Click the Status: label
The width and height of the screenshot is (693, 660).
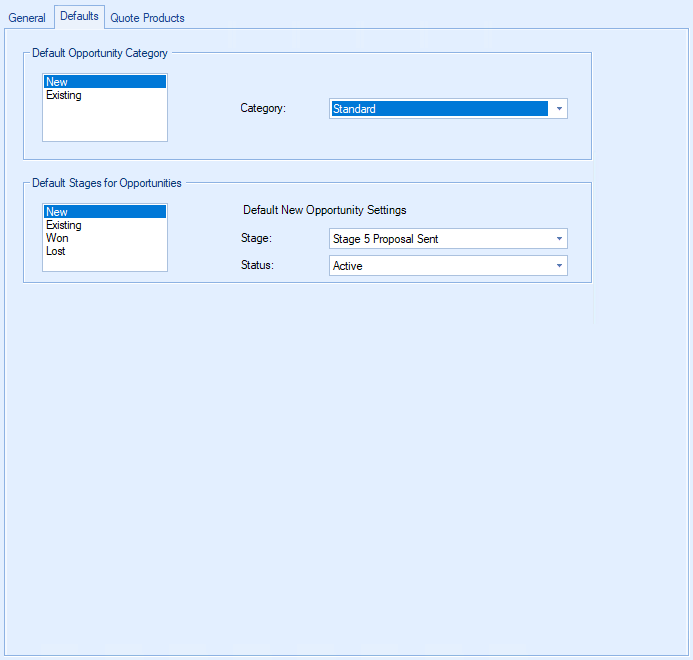(257, 266)
